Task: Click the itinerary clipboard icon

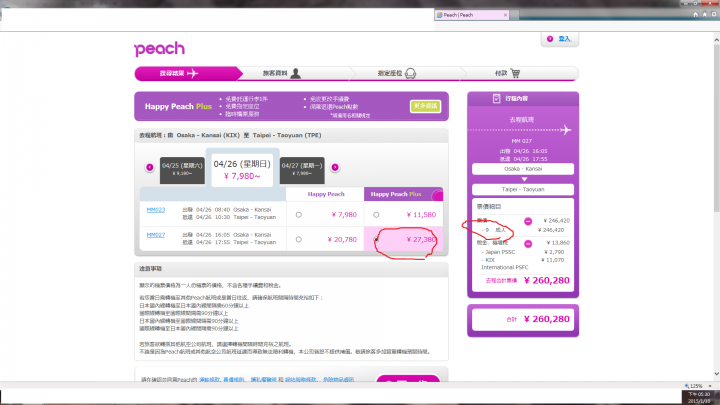Action: coord(496,98)
